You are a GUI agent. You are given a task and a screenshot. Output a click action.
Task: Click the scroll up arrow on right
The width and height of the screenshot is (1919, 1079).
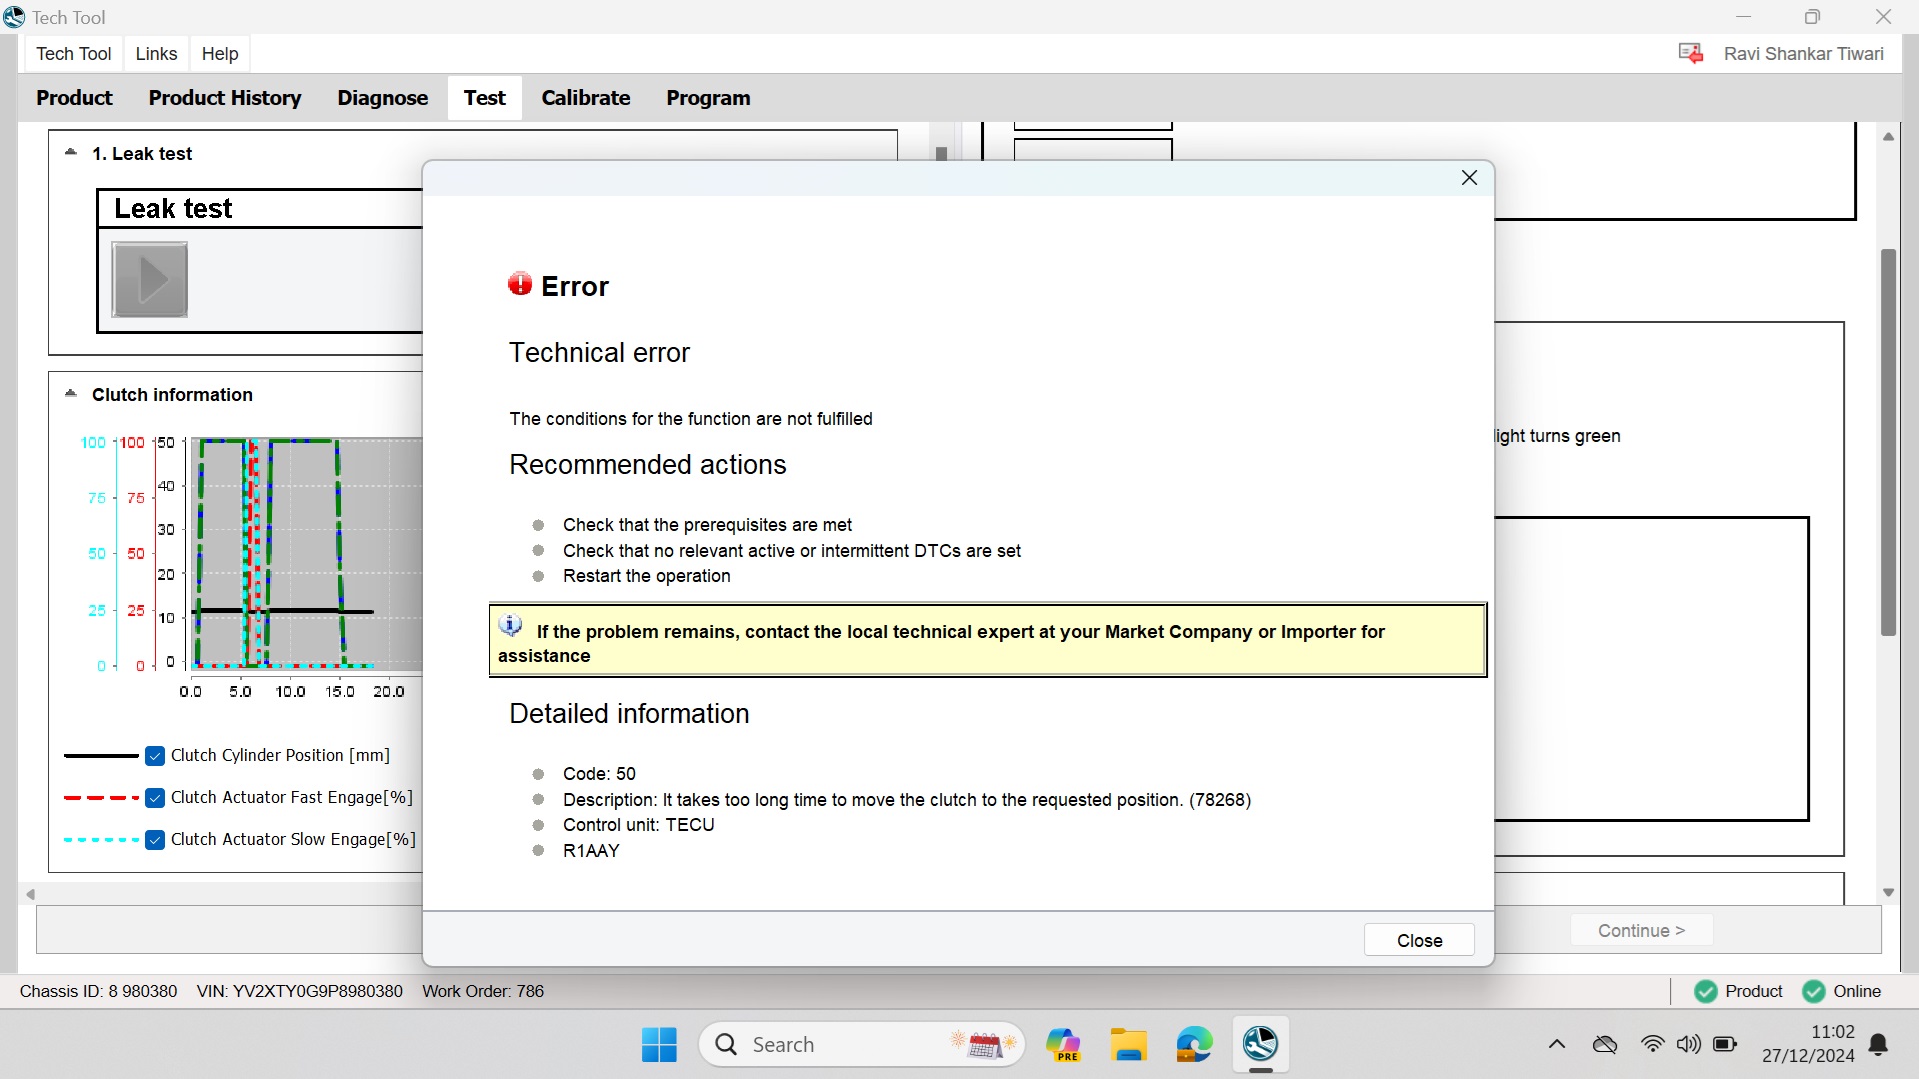click(x=1888, y=137)
